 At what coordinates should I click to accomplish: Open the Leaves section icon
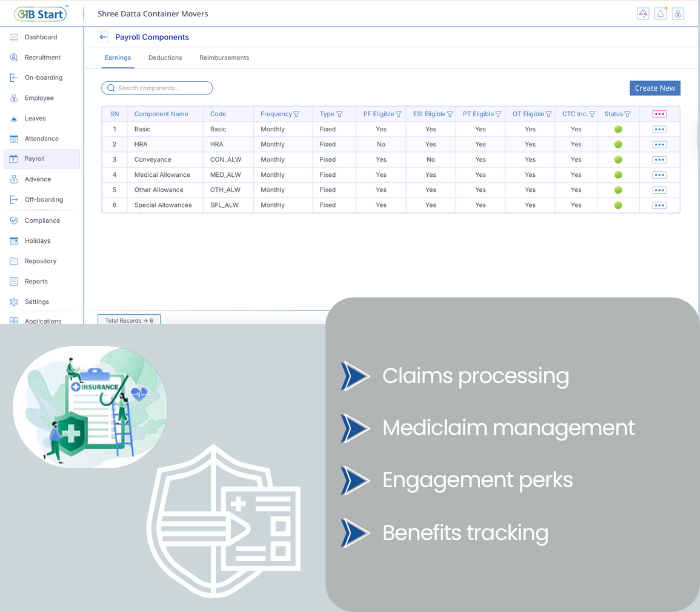14,118
